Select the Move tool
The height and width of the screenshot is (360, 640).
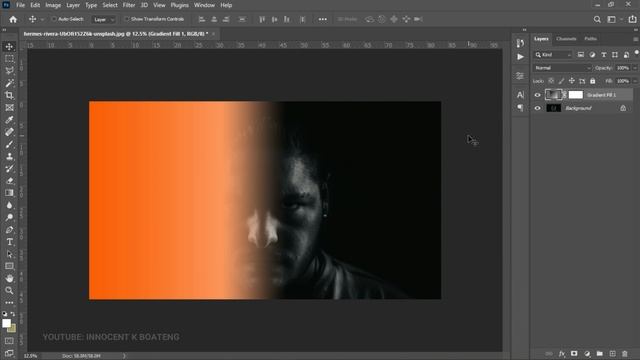coord(9,47)
